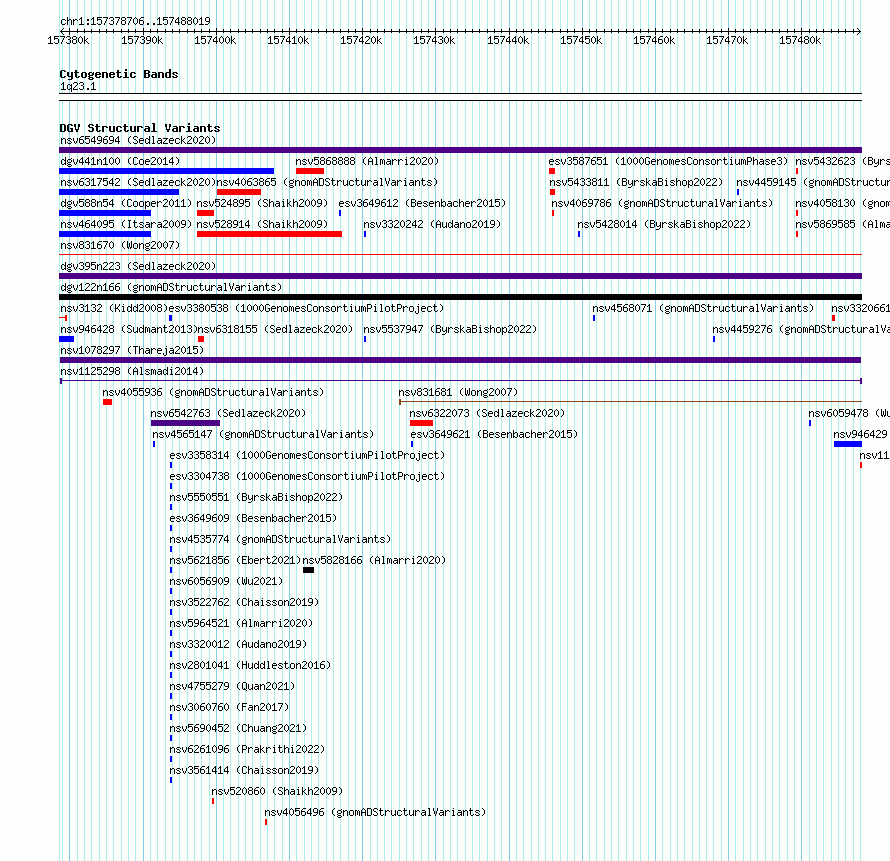Screen dimensions: 890x861
Task: Click red nsv6318155 (Sedlazeck2020) marker
Action: [201, 339]
